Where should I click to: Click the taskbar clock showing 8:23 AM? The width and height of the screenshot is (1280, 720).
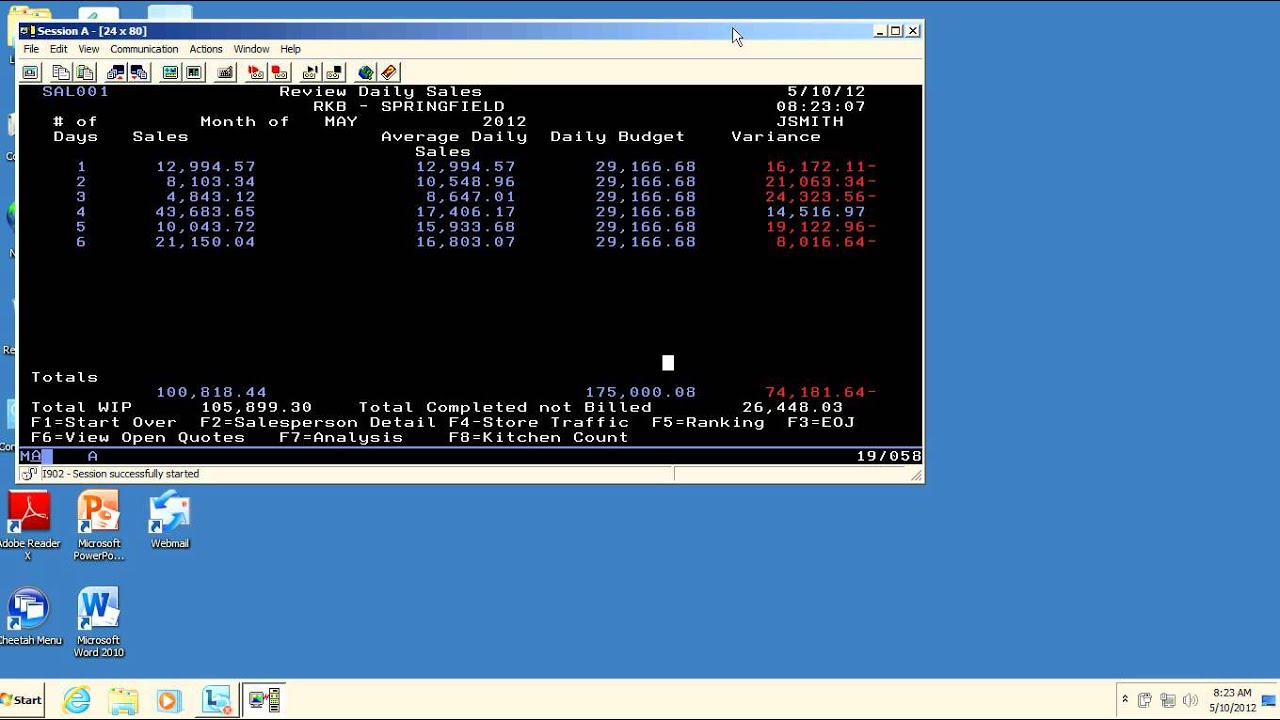click(1232, 700)
